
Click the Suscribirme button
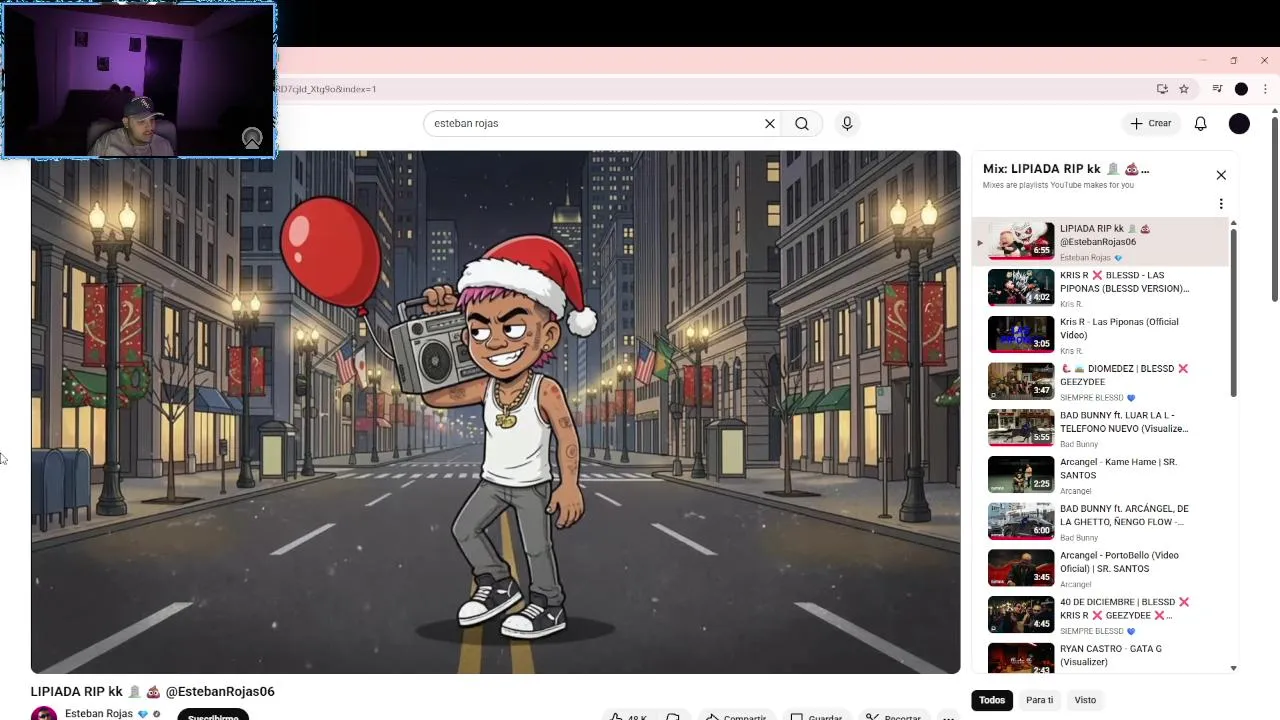(x=213, y=715)
